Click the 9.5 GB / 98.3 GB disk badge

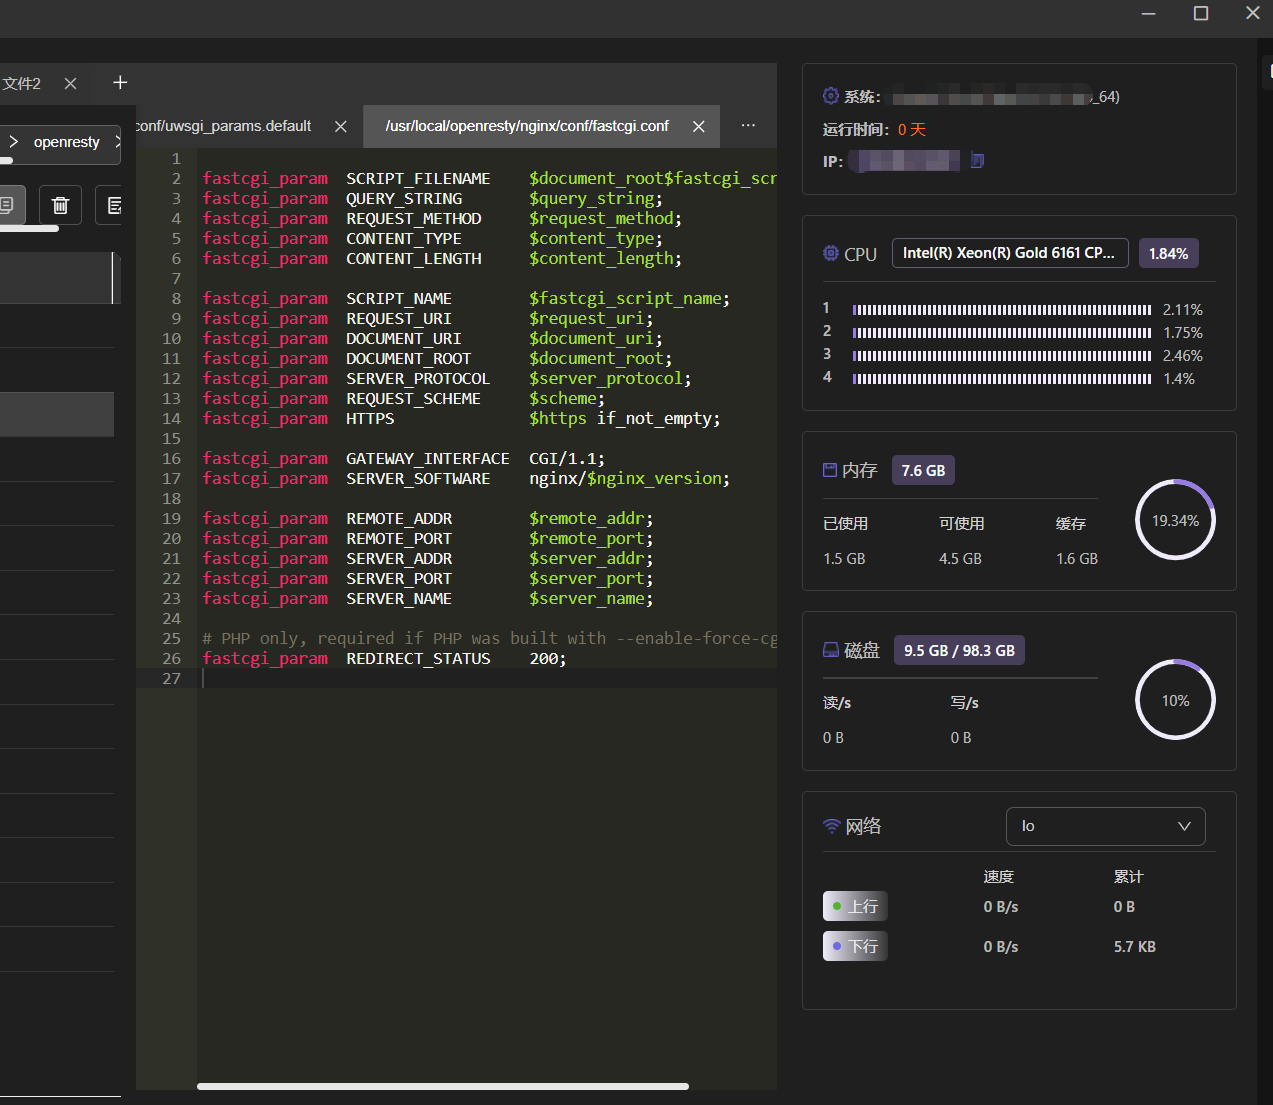[x=959, y=650]
